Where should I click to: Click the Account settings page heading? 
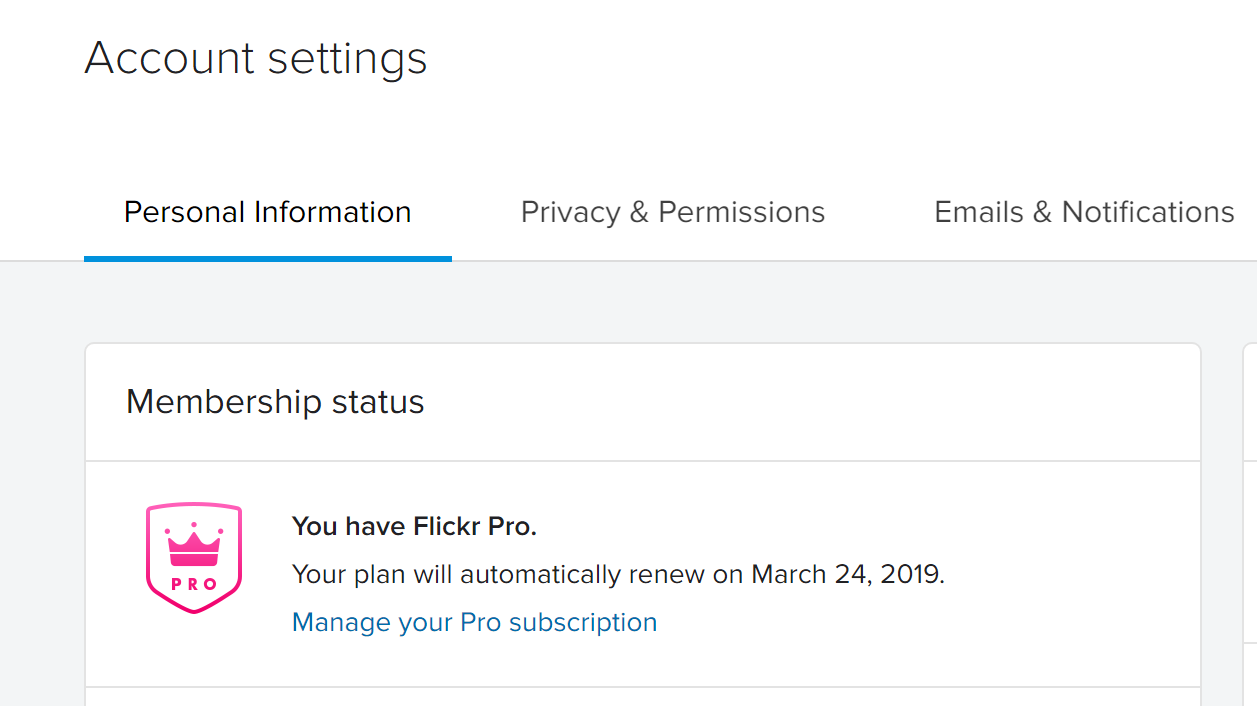256,58
